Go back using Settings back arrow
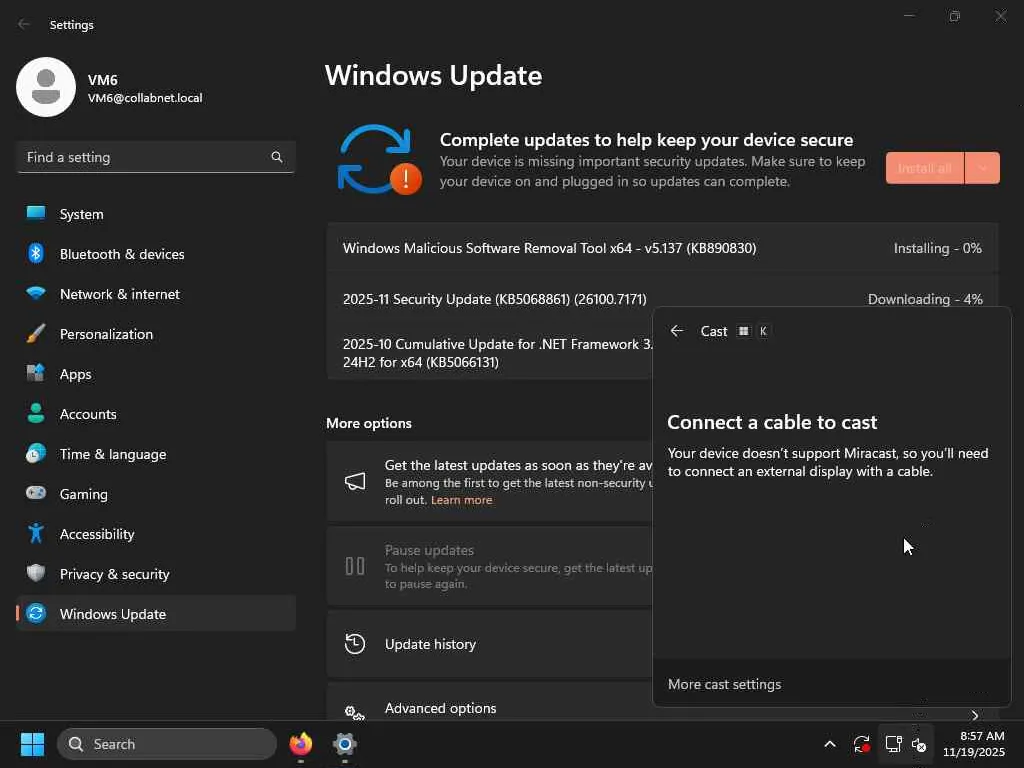This screenshot has width=1024, height=768. click(24, 24)
